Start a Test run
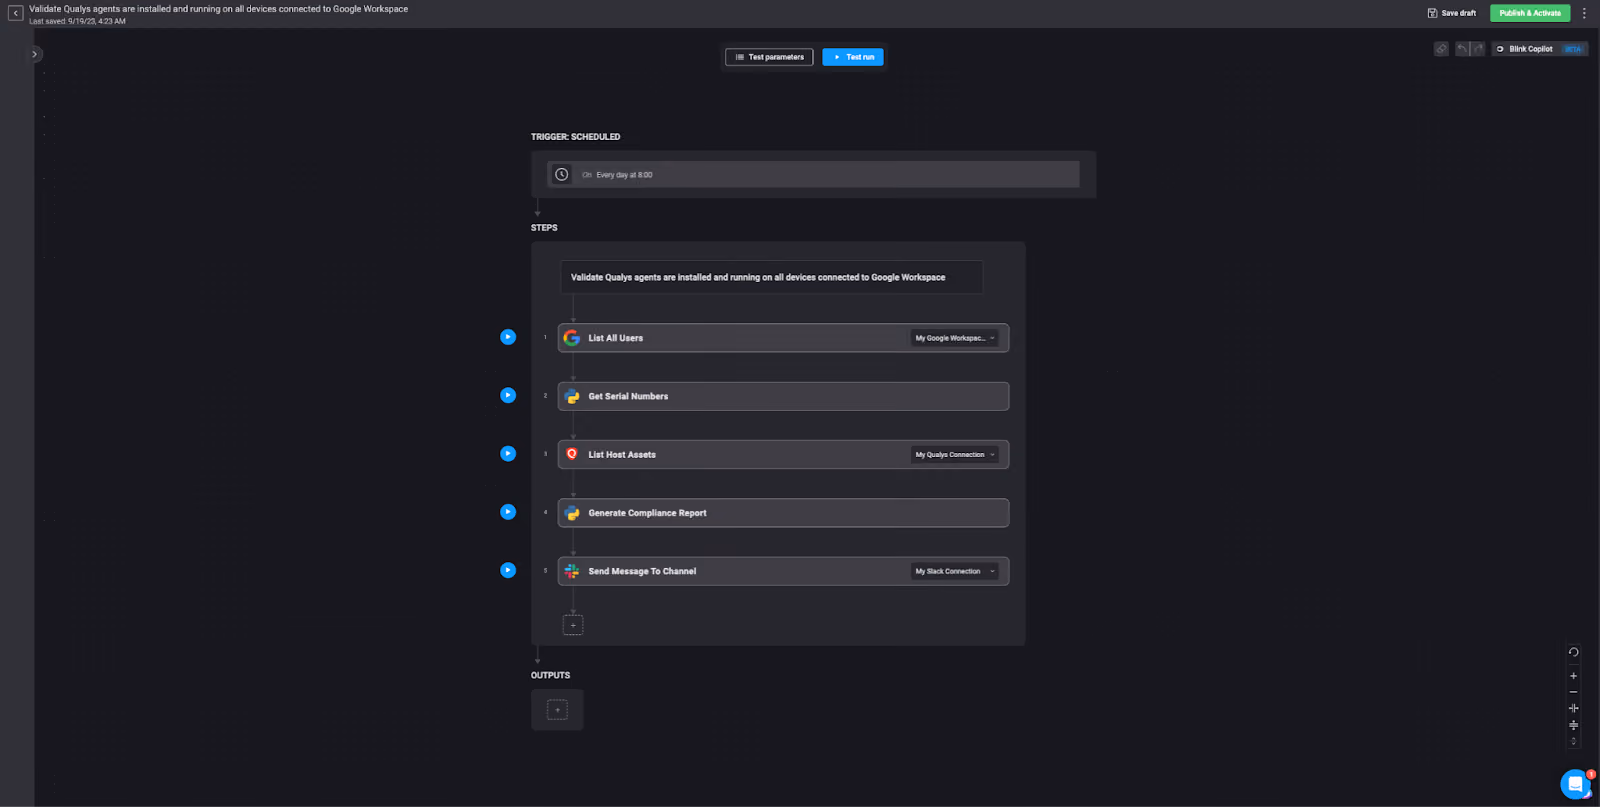This screenshot has height=807, width=1600. [853, 57]
